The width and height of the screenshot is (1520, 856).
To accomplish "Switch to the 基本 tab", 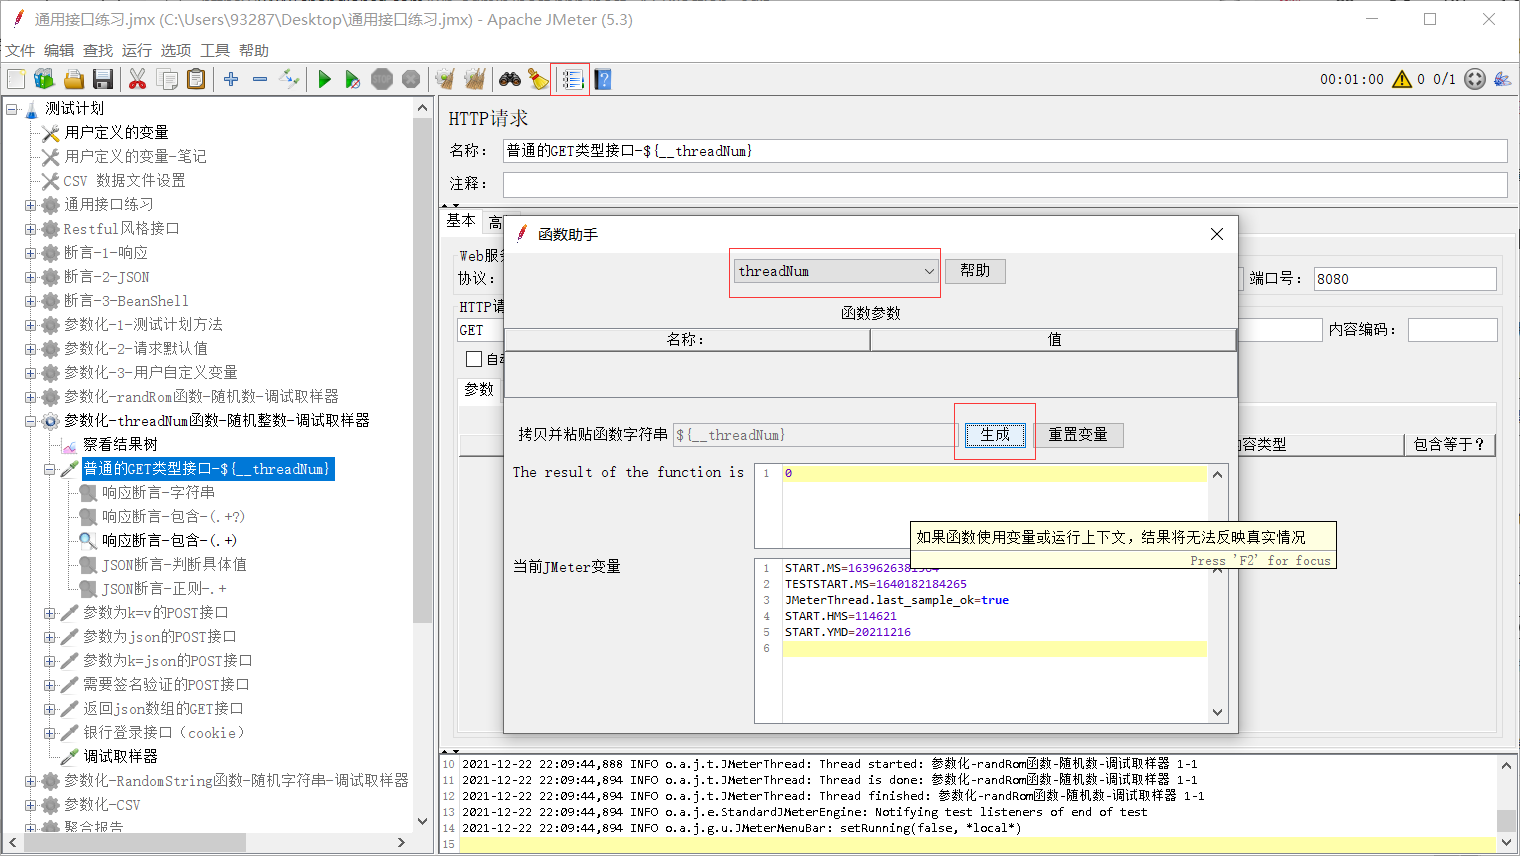I will [461, 221].
